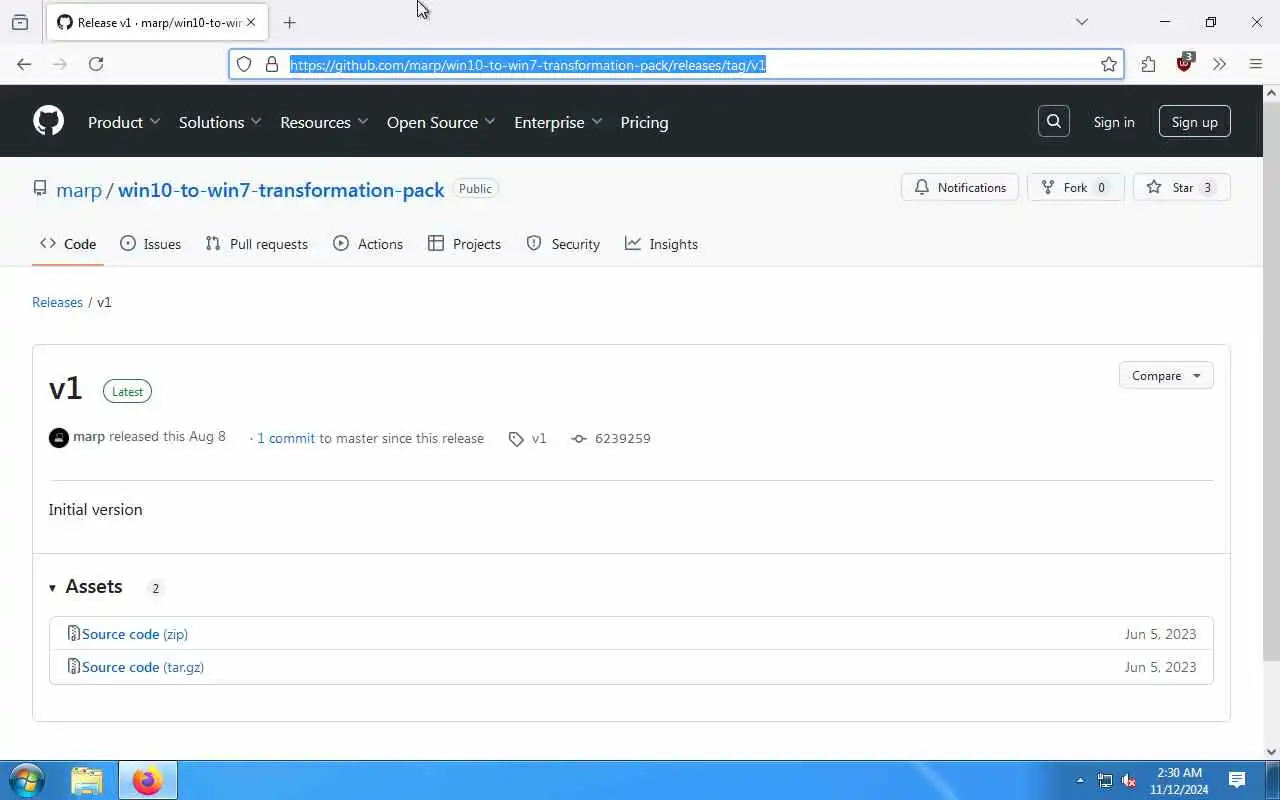Fork the repository
The height and width of the screenshot is (800, 1280).
click(x=1075, y=188)
